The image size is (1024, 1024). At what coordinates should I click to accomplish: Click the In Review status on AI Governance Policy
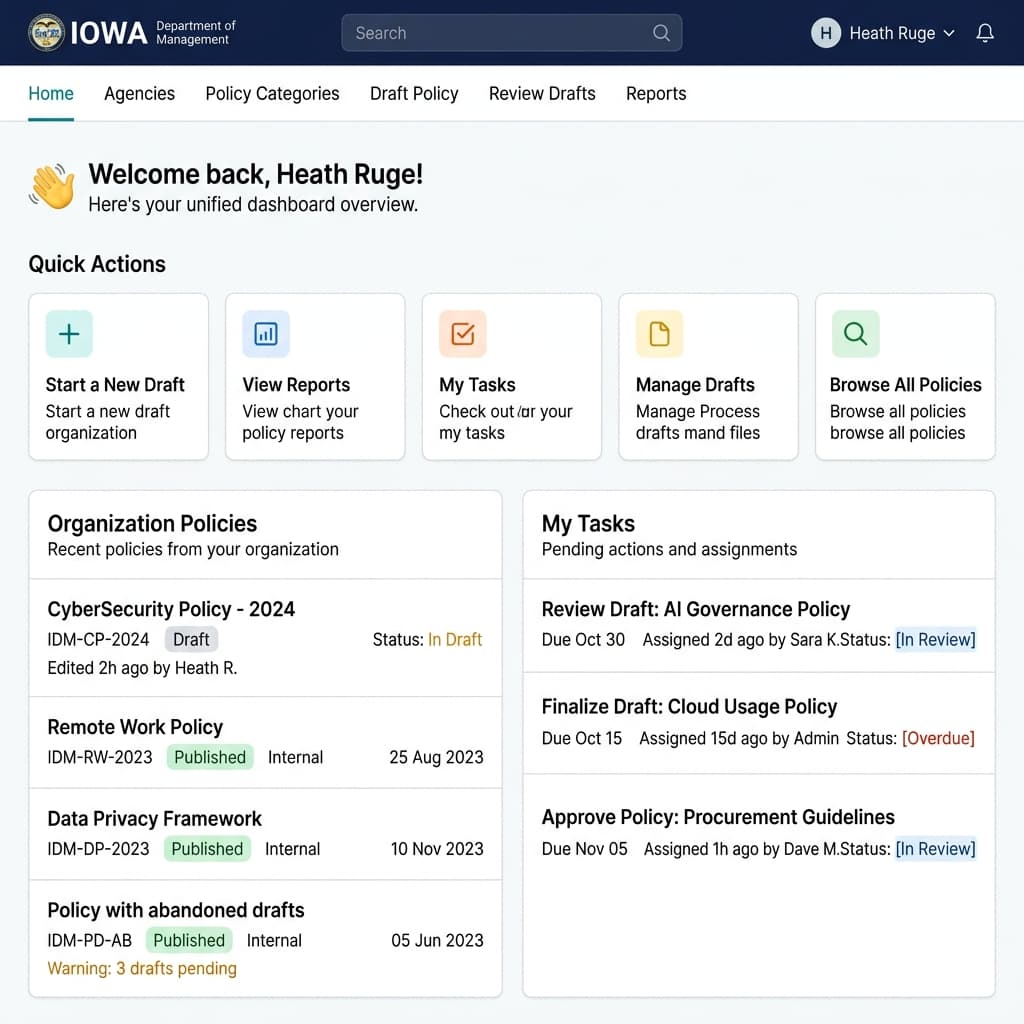pyautogui.click(x=936, y=639)
